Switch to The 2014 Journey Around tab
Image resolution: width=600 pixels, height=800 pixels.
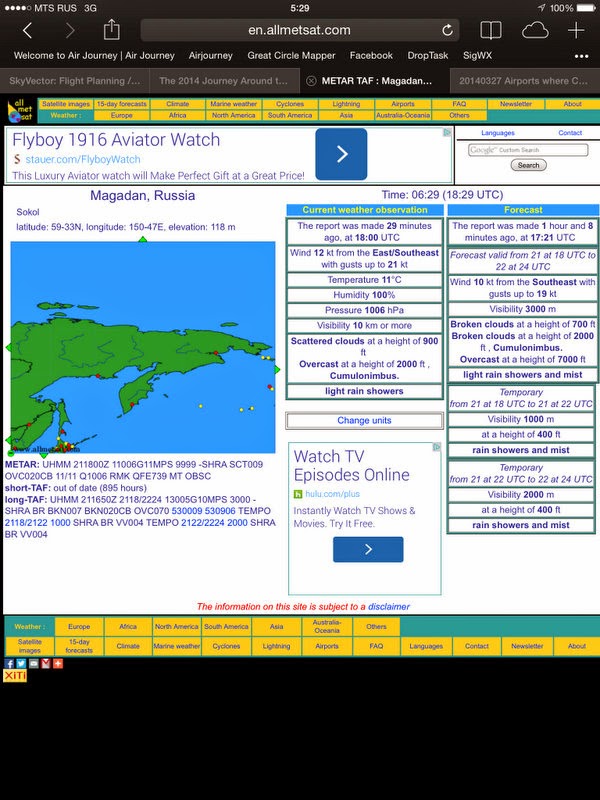(223, 81)
